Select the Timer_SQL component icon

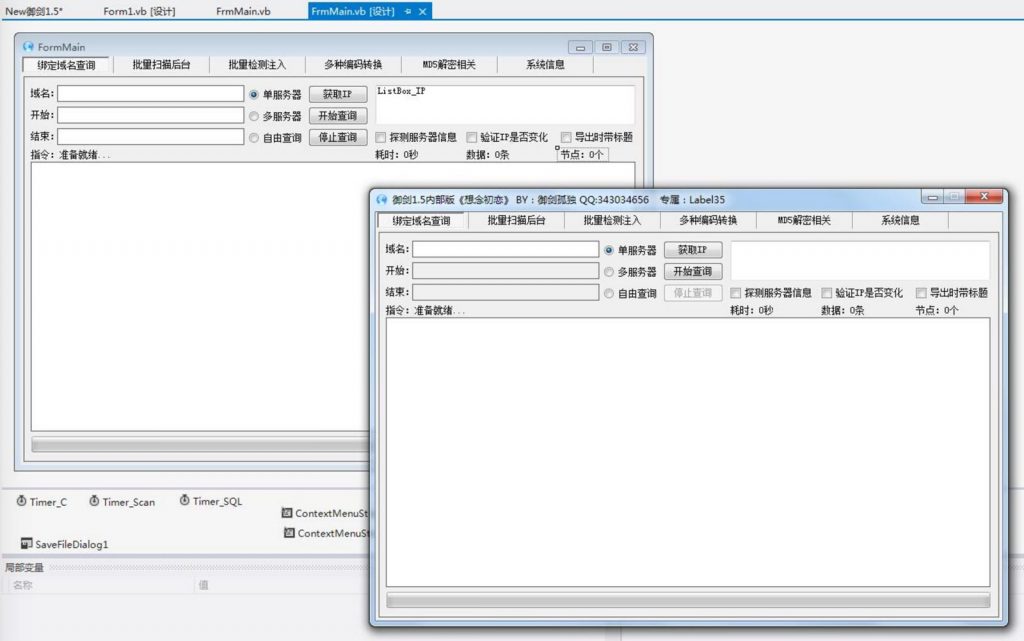pos(185,500)
